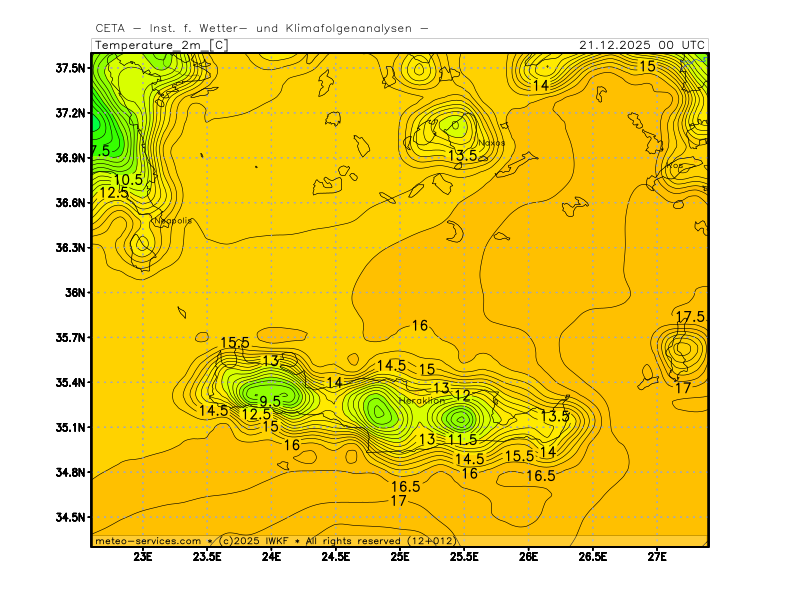The height and width of the screenshot is (600, 800).
Task: Click the CETA institute header text
Action: pos(262,29)
